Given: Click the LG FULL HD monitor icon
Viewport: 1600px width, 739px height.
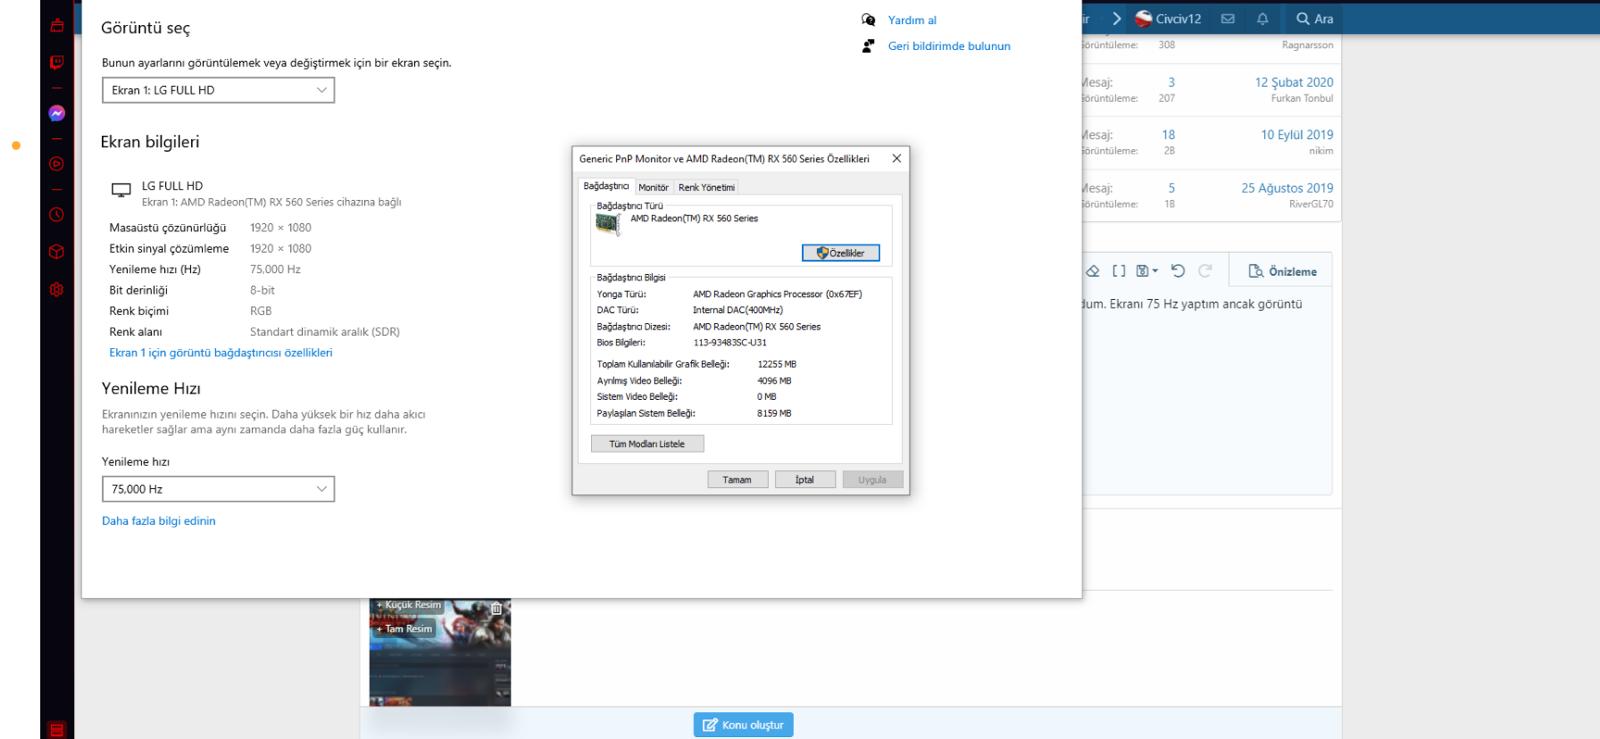Looking at the screenshot, I should pyautogui.click(x=121, y=189).
